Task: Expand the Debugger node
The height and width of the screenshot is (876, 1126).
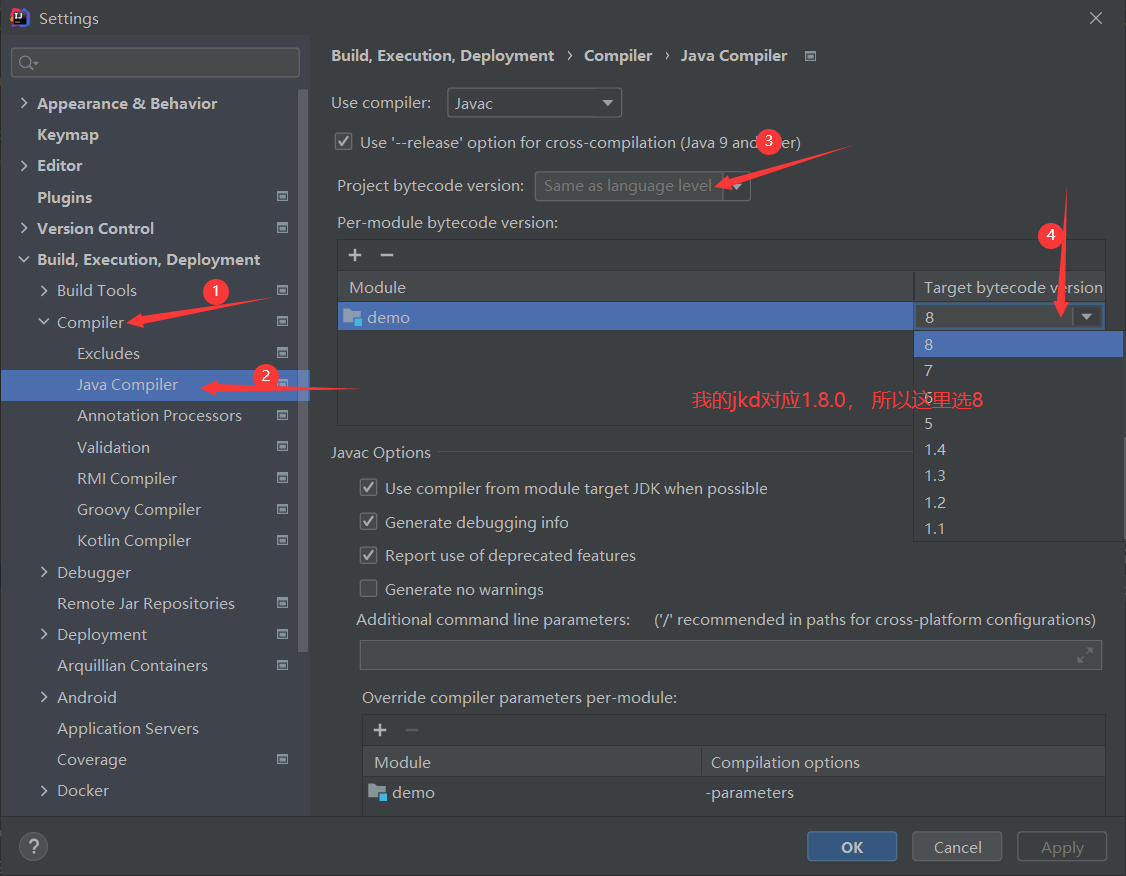Action: coord(44,572)
